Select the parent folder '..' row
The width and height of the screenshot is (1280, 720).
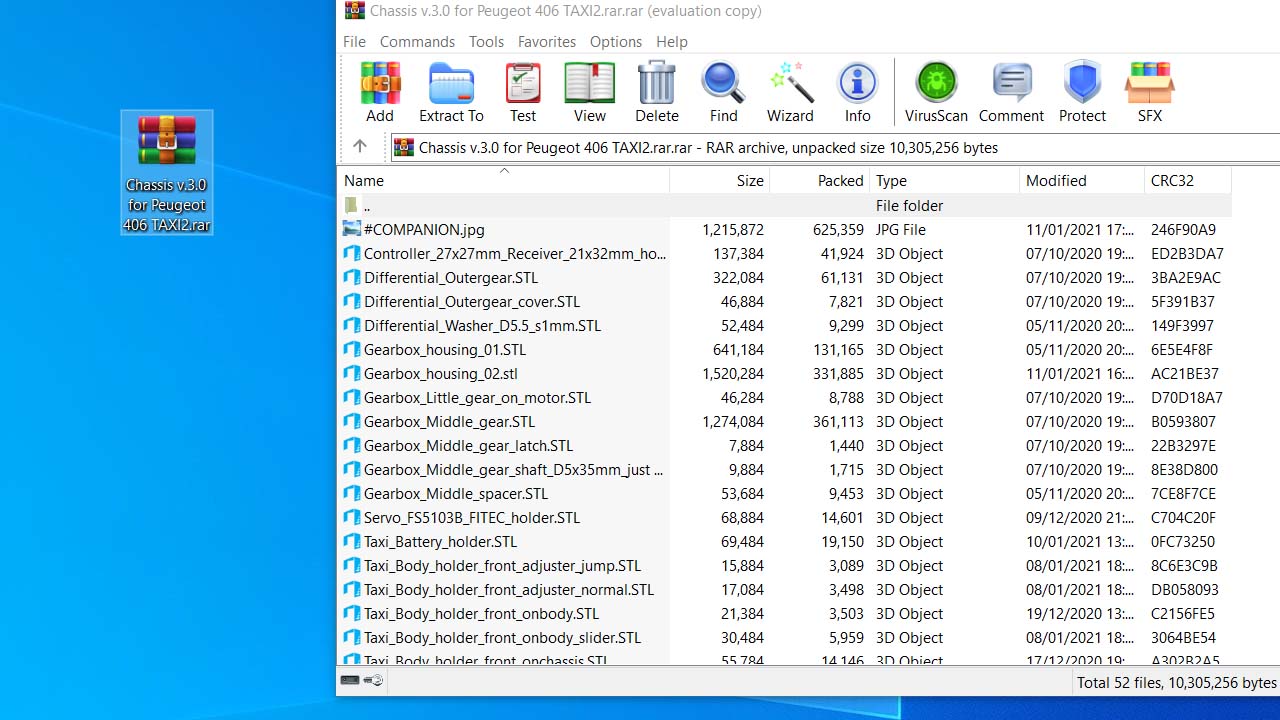coord(785,205)
